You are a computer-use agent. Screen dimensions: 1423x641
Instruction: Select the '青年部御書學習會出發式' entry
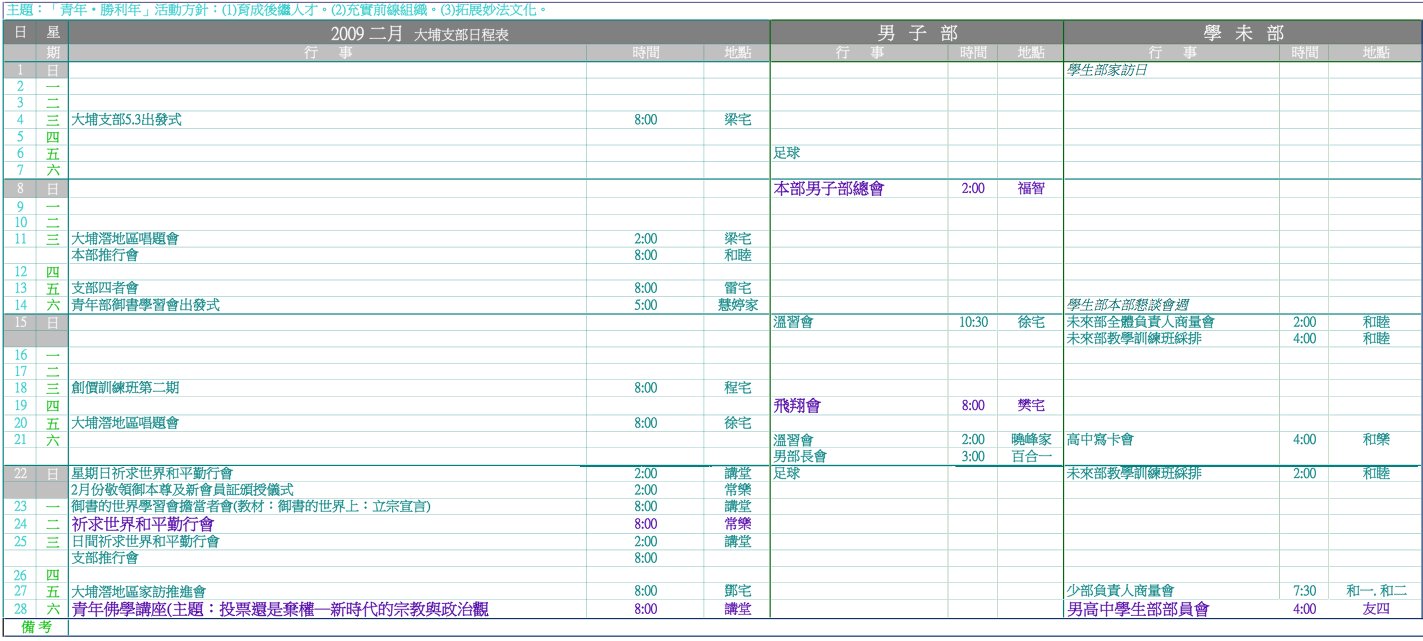tap(146, 304)
